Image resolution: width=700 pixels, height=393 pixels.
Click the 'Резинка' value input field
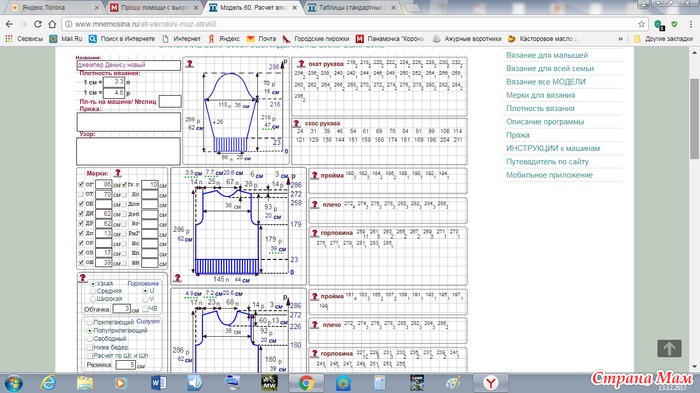[x=125, y=365]
